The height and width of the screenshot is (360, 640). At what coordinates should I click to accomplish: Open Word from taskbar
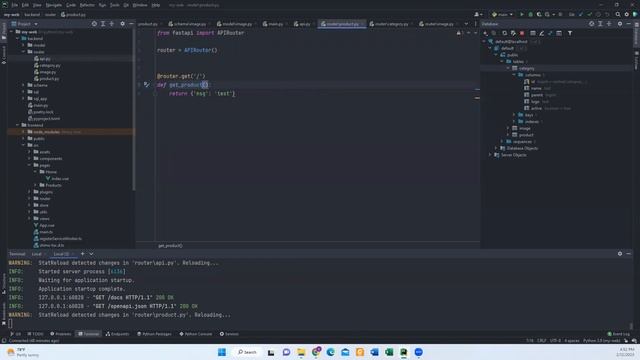374,352
